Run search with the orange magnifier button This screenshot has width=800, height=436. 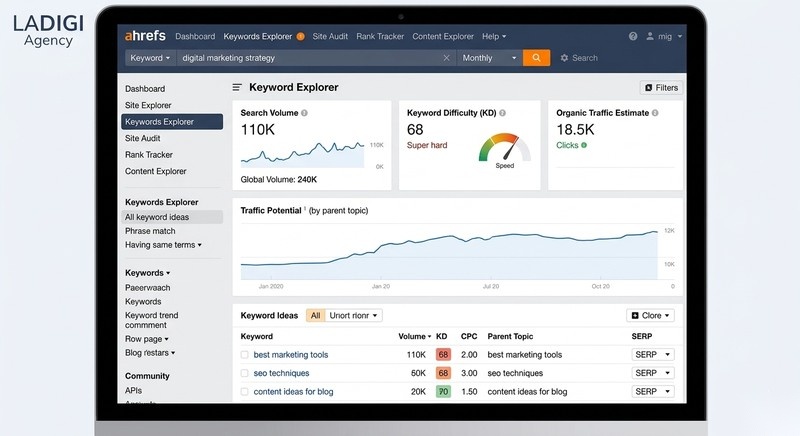pos(536,58)
